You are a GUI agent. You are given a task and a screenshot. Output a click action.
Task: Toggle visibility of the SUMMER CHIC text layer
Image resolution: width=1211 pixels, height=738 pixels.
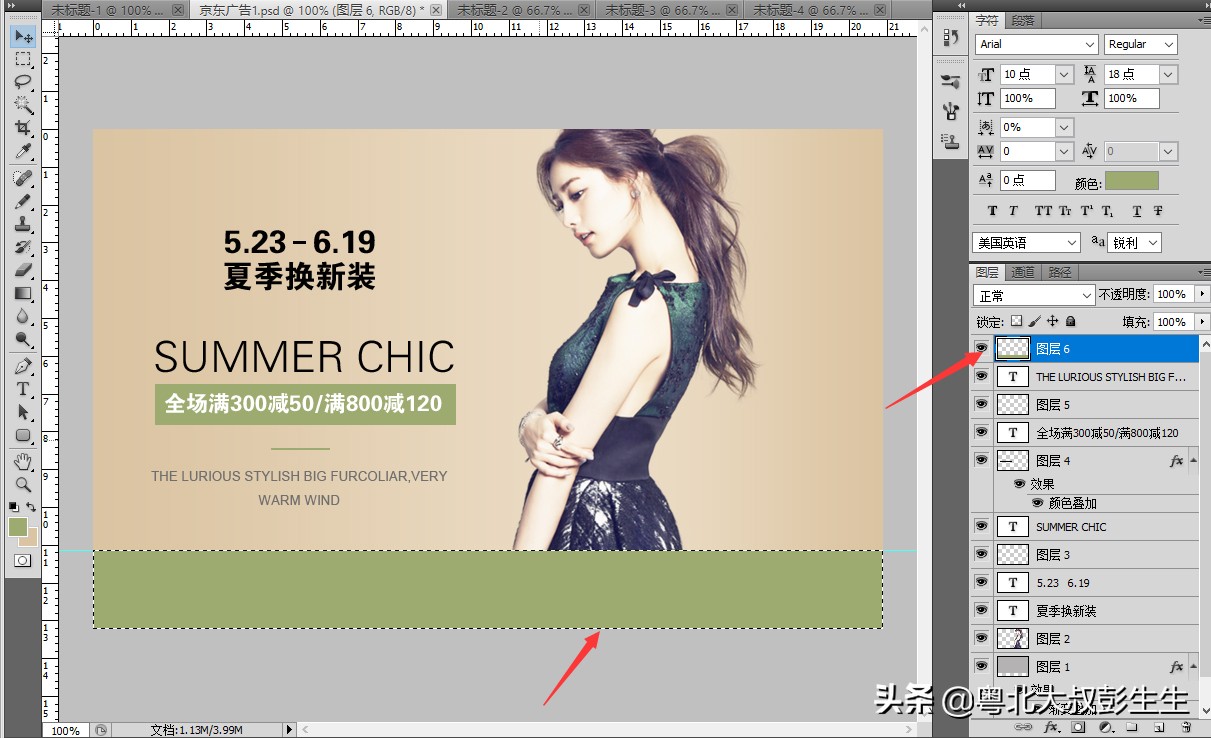click(981, 525)
